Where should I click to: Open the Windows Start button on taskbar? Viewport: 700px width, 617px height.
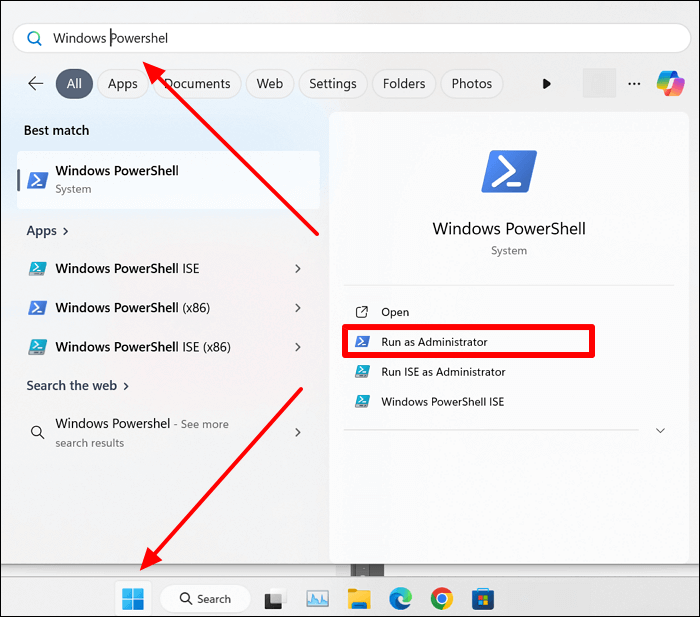coord(133,599)
